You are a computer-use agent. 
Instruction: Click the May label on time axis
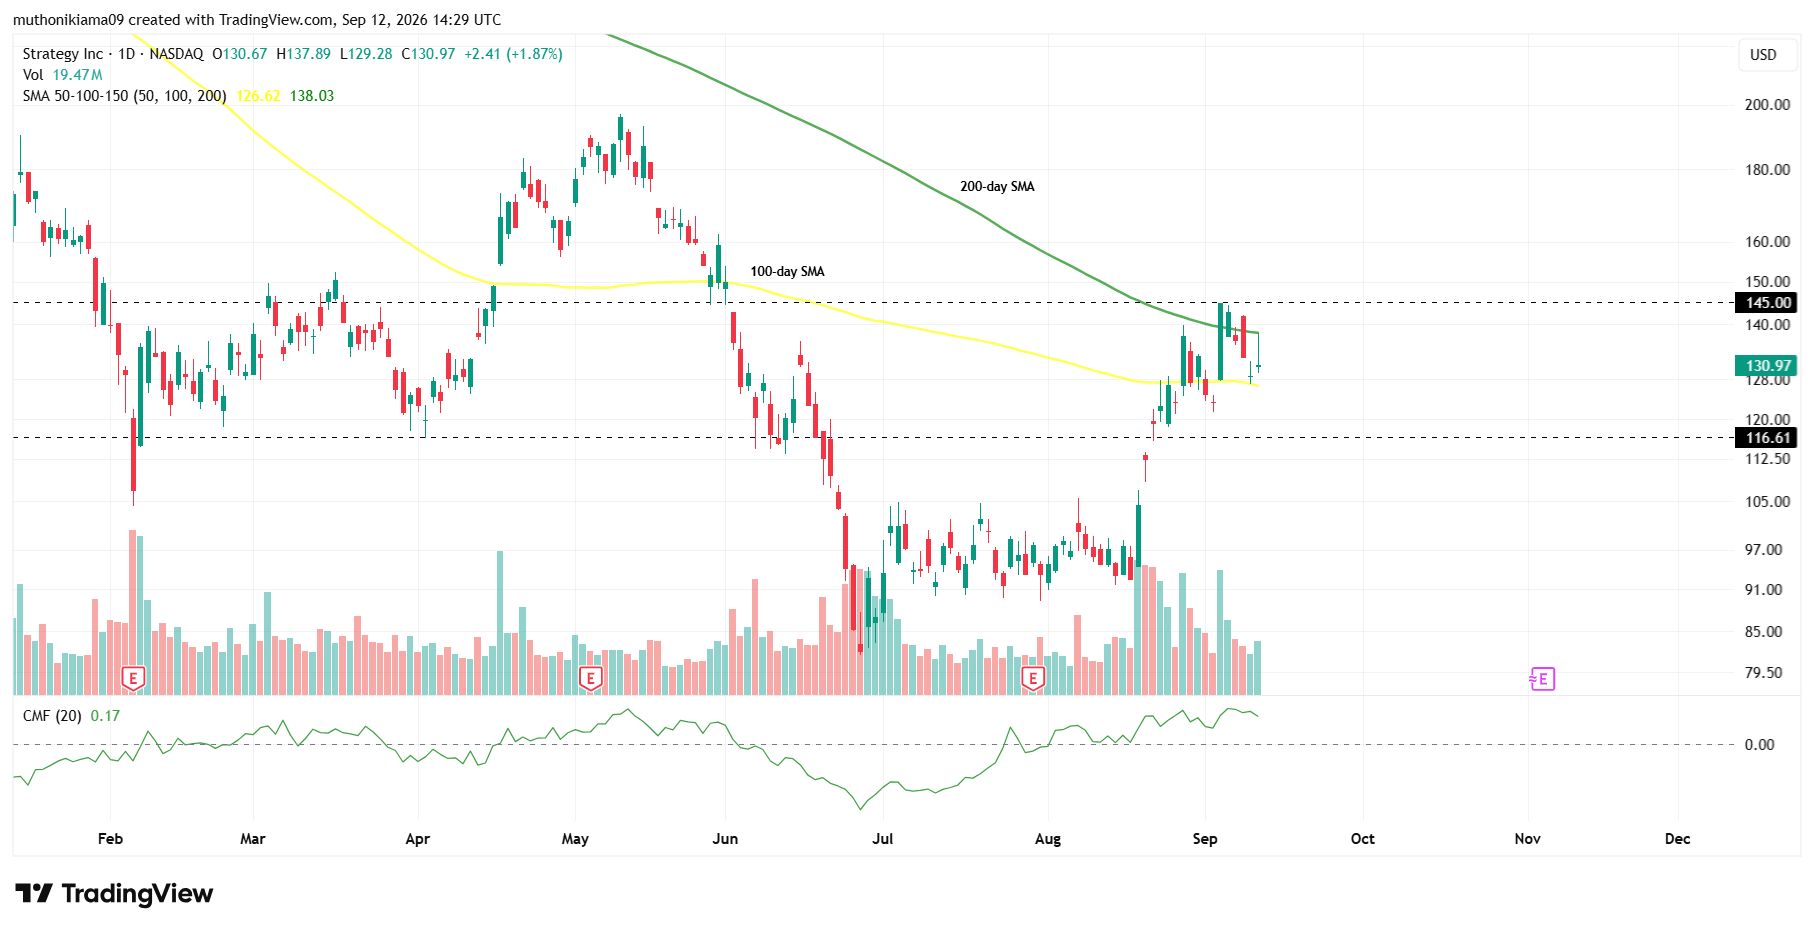(575, 839)
